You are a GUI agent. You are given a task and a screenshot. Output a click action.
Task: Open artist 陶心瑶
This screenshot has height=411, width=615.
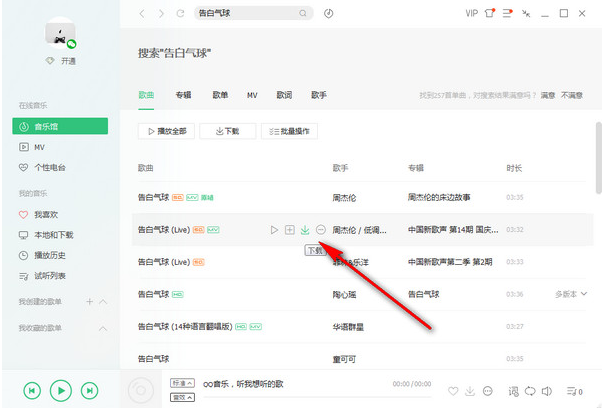344,295
